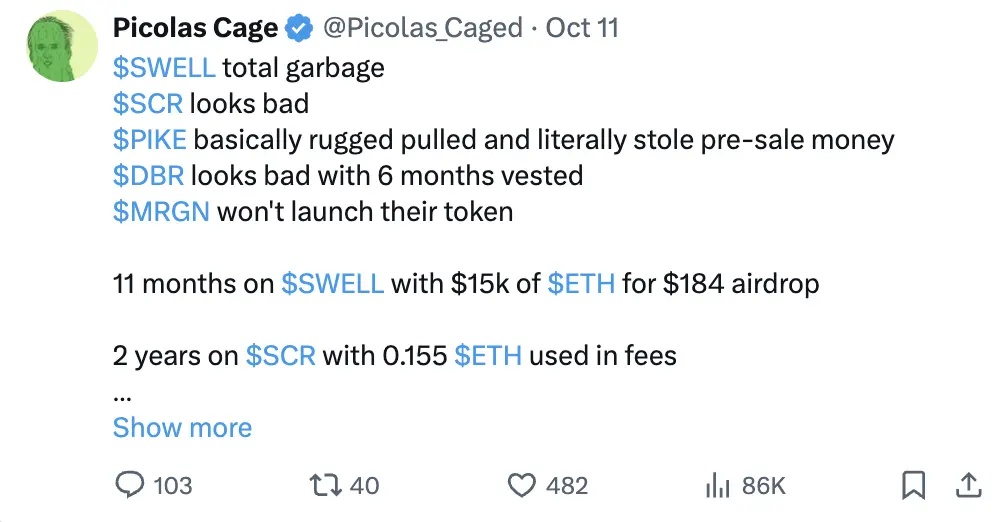Open the view analytics bar chart icon
The height and width of the screenshot is (522, 1008).
tap(716, 485)
